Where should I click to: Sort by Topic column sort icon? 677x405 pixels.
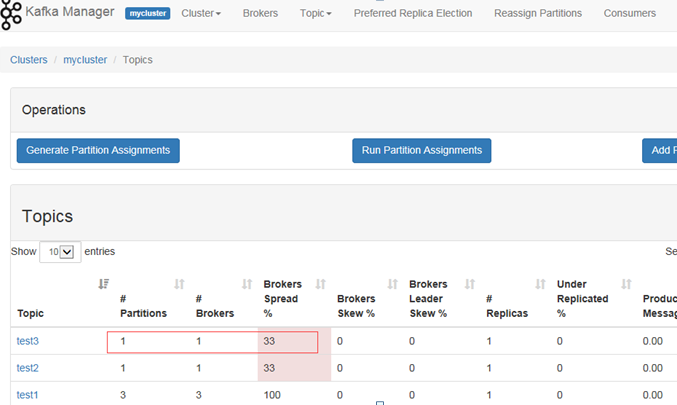pyautogui.click(x=104, y=284)
